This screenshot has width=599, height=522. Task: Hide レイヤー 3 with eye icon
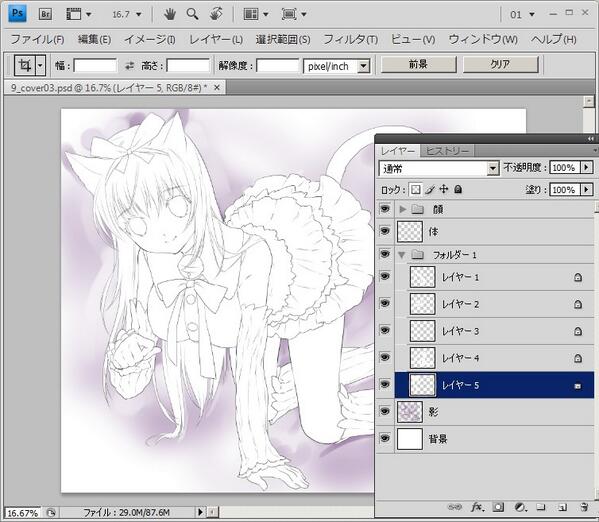tap(385, 330)
